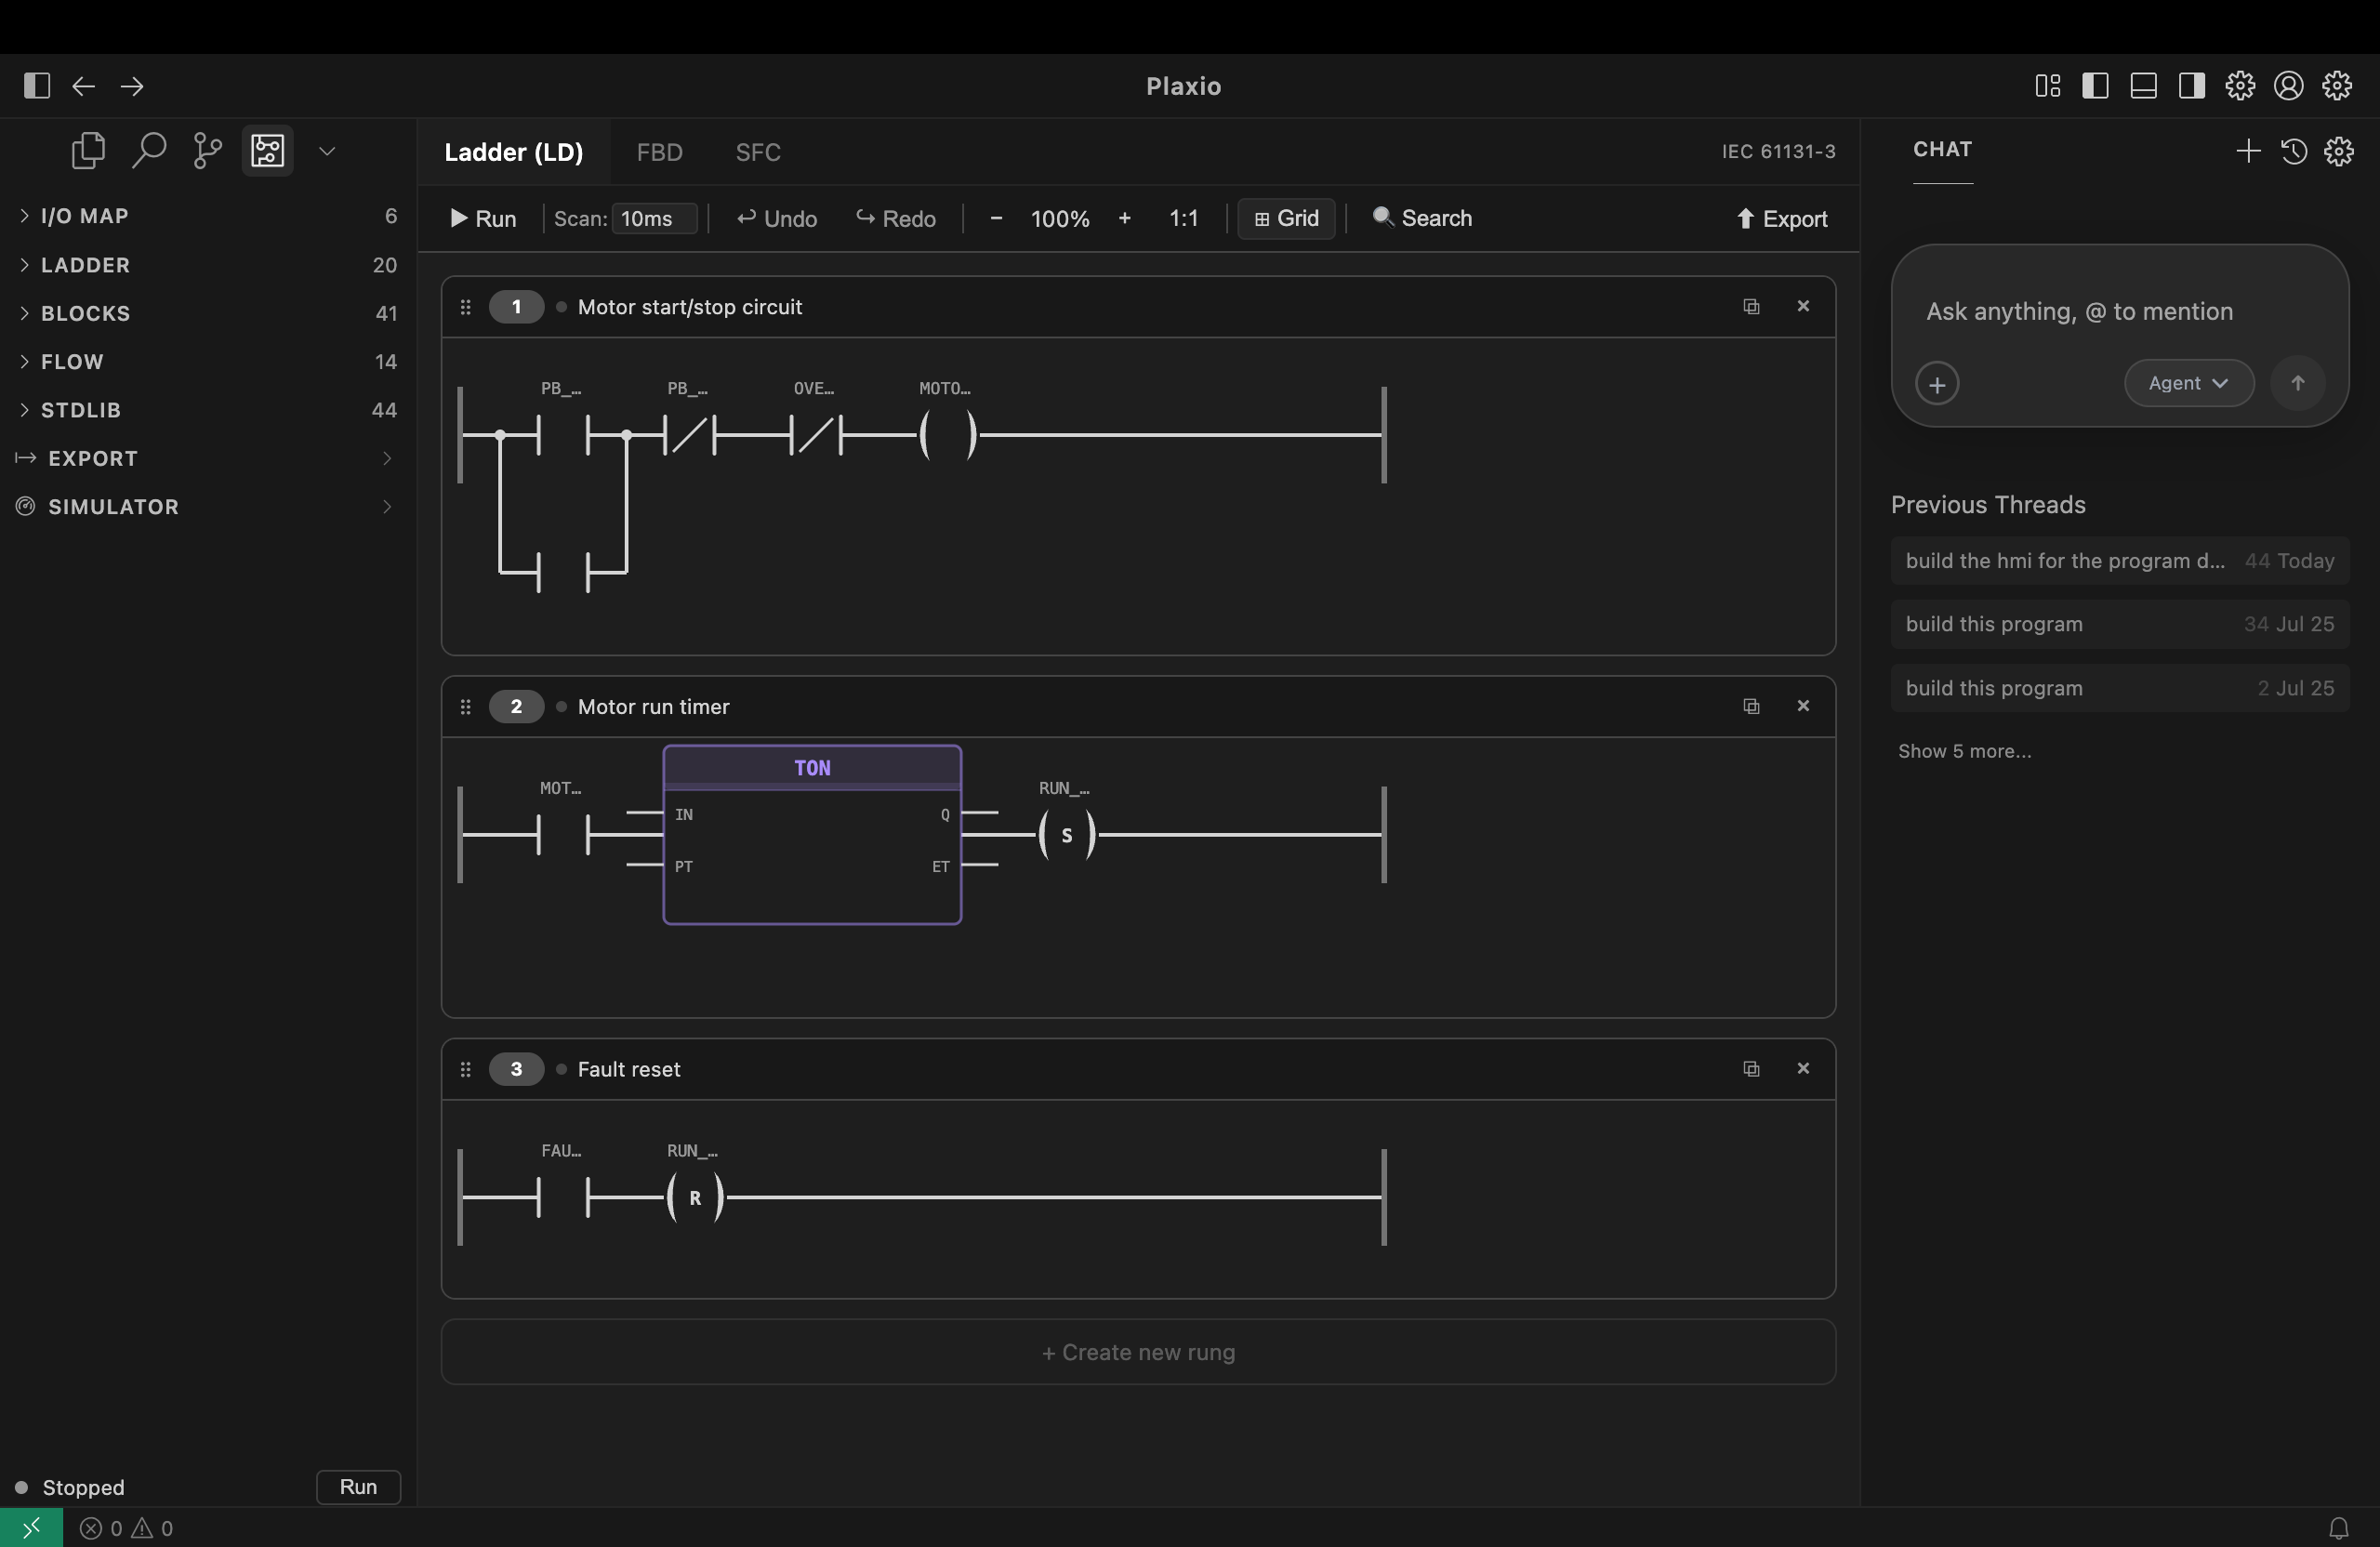The width and height of the screenshot is (2380, 1547).
Task: Delete rung 1 Motor start/stop circuit
Action: point(1803,306)
